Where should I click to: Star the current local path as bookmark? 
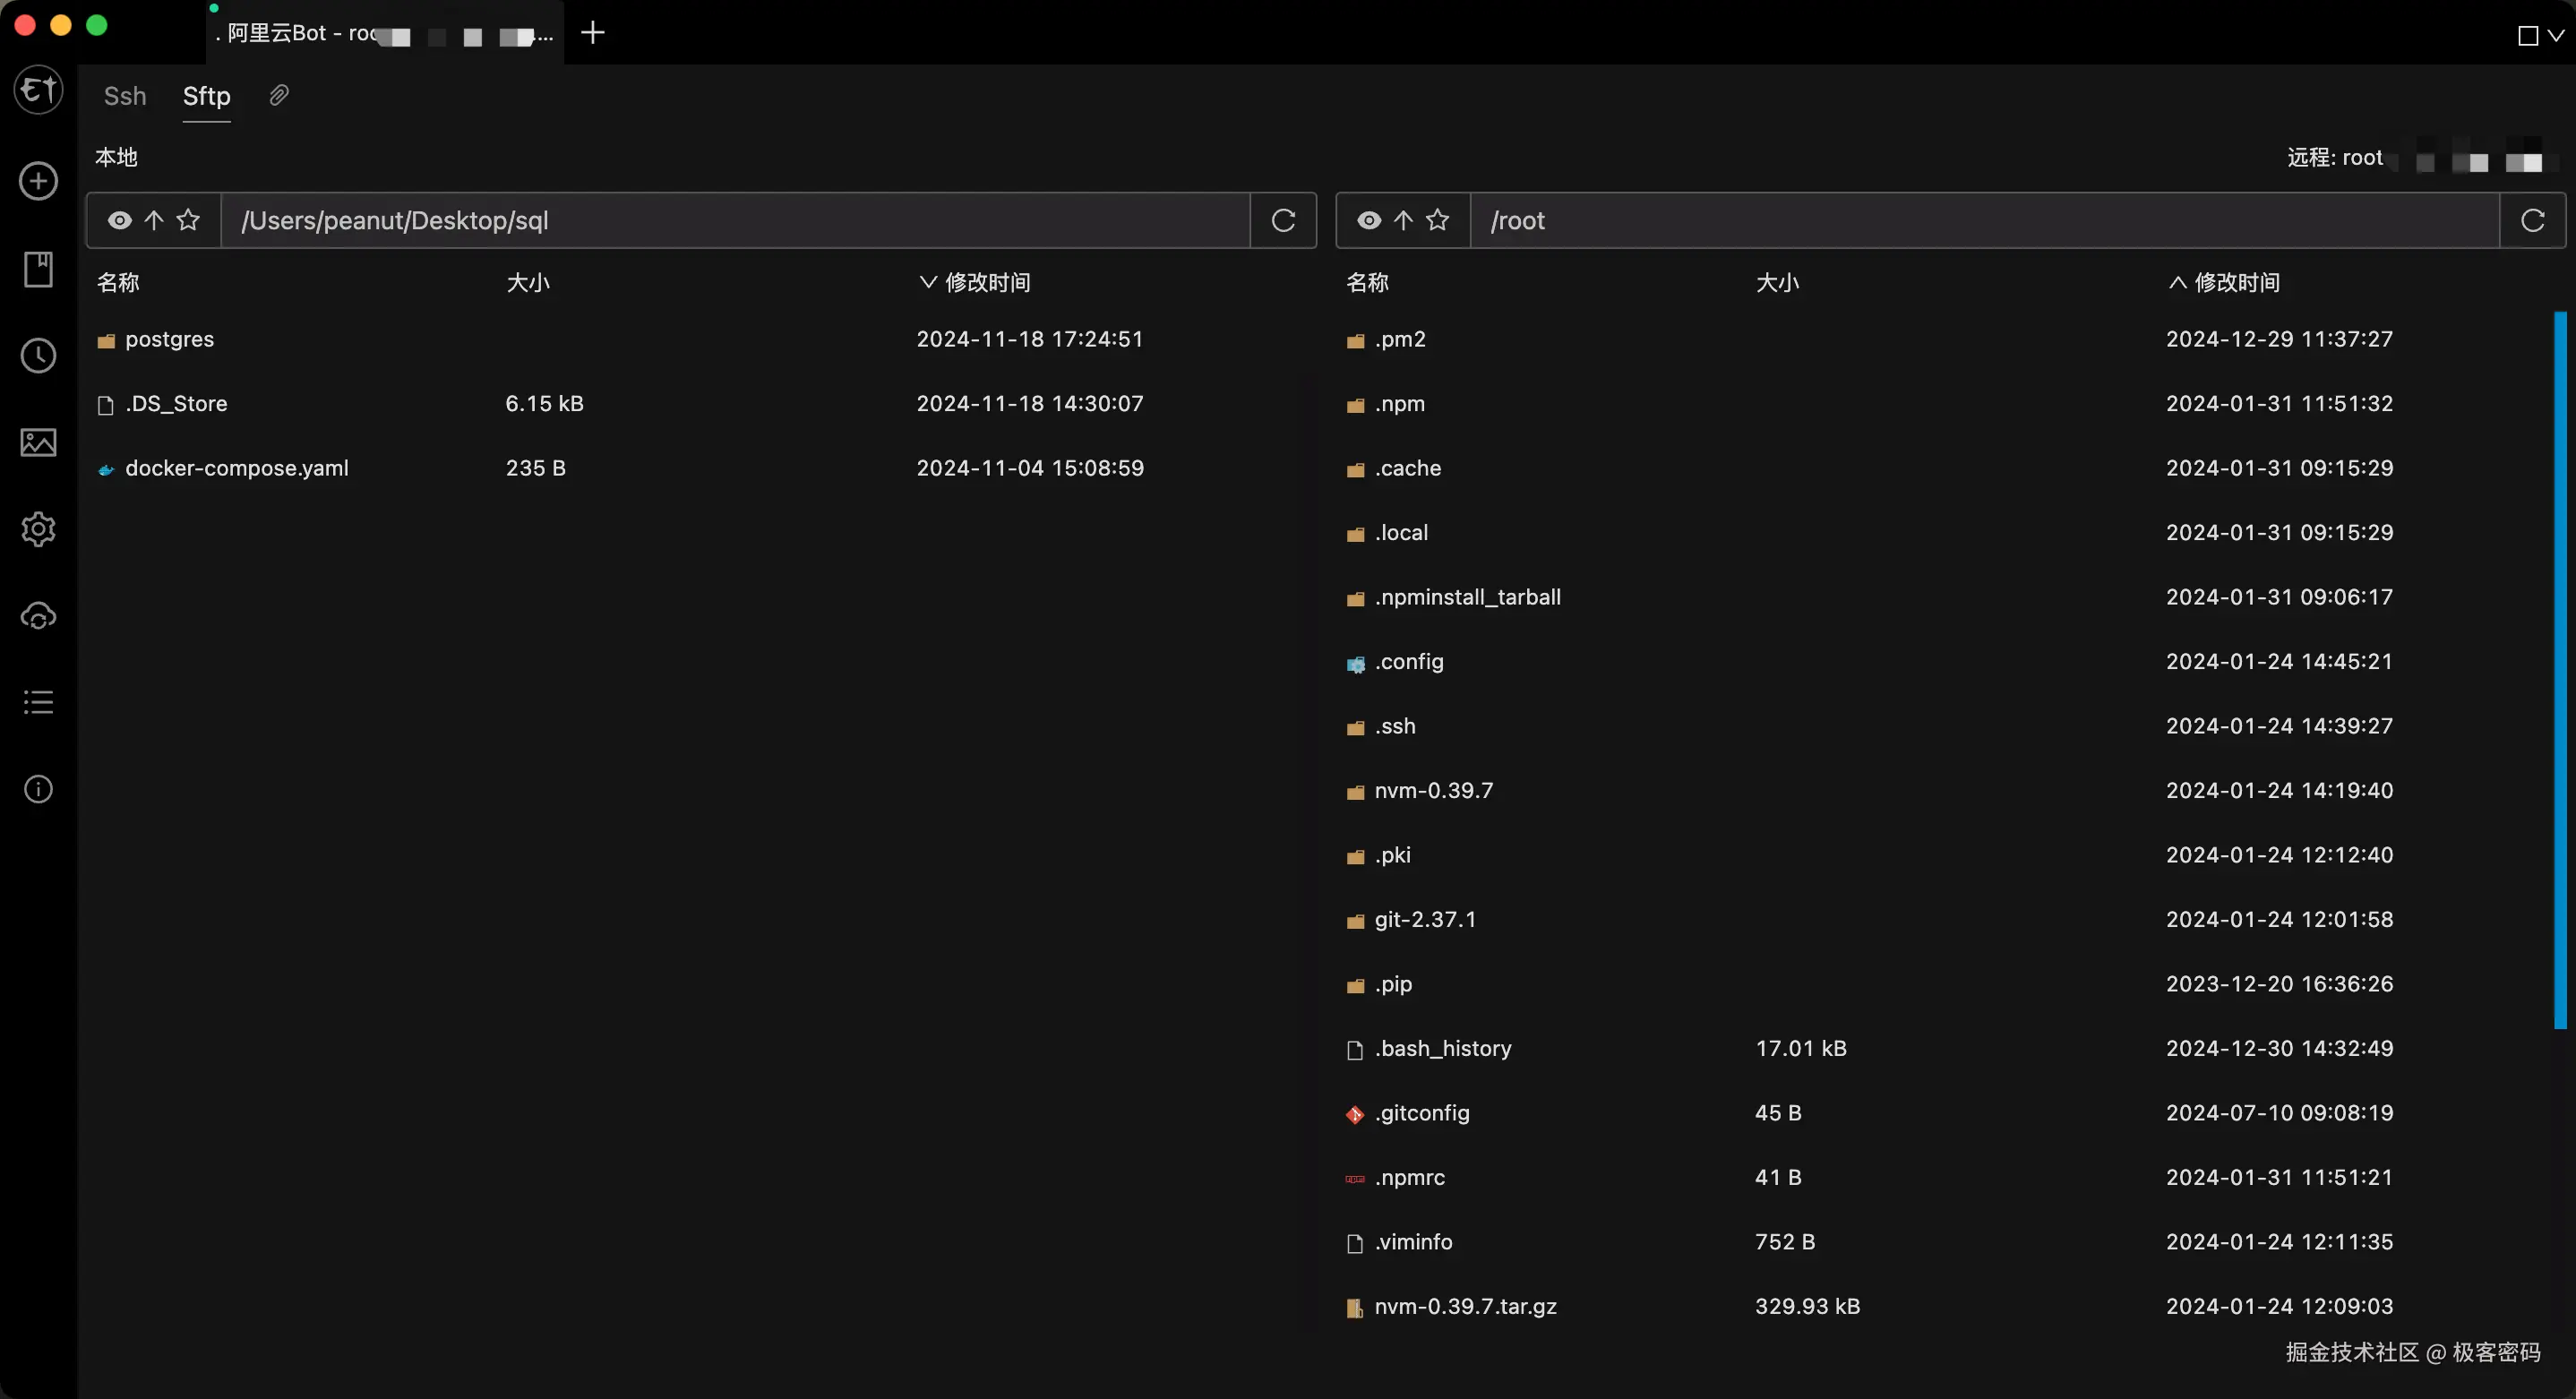pos(189,220)
